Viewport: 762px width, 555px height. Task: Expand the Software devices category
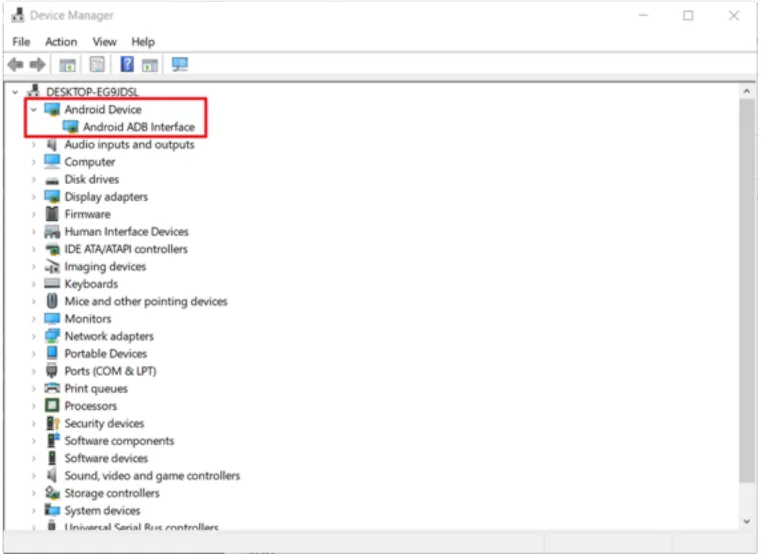tap(34, 459)
